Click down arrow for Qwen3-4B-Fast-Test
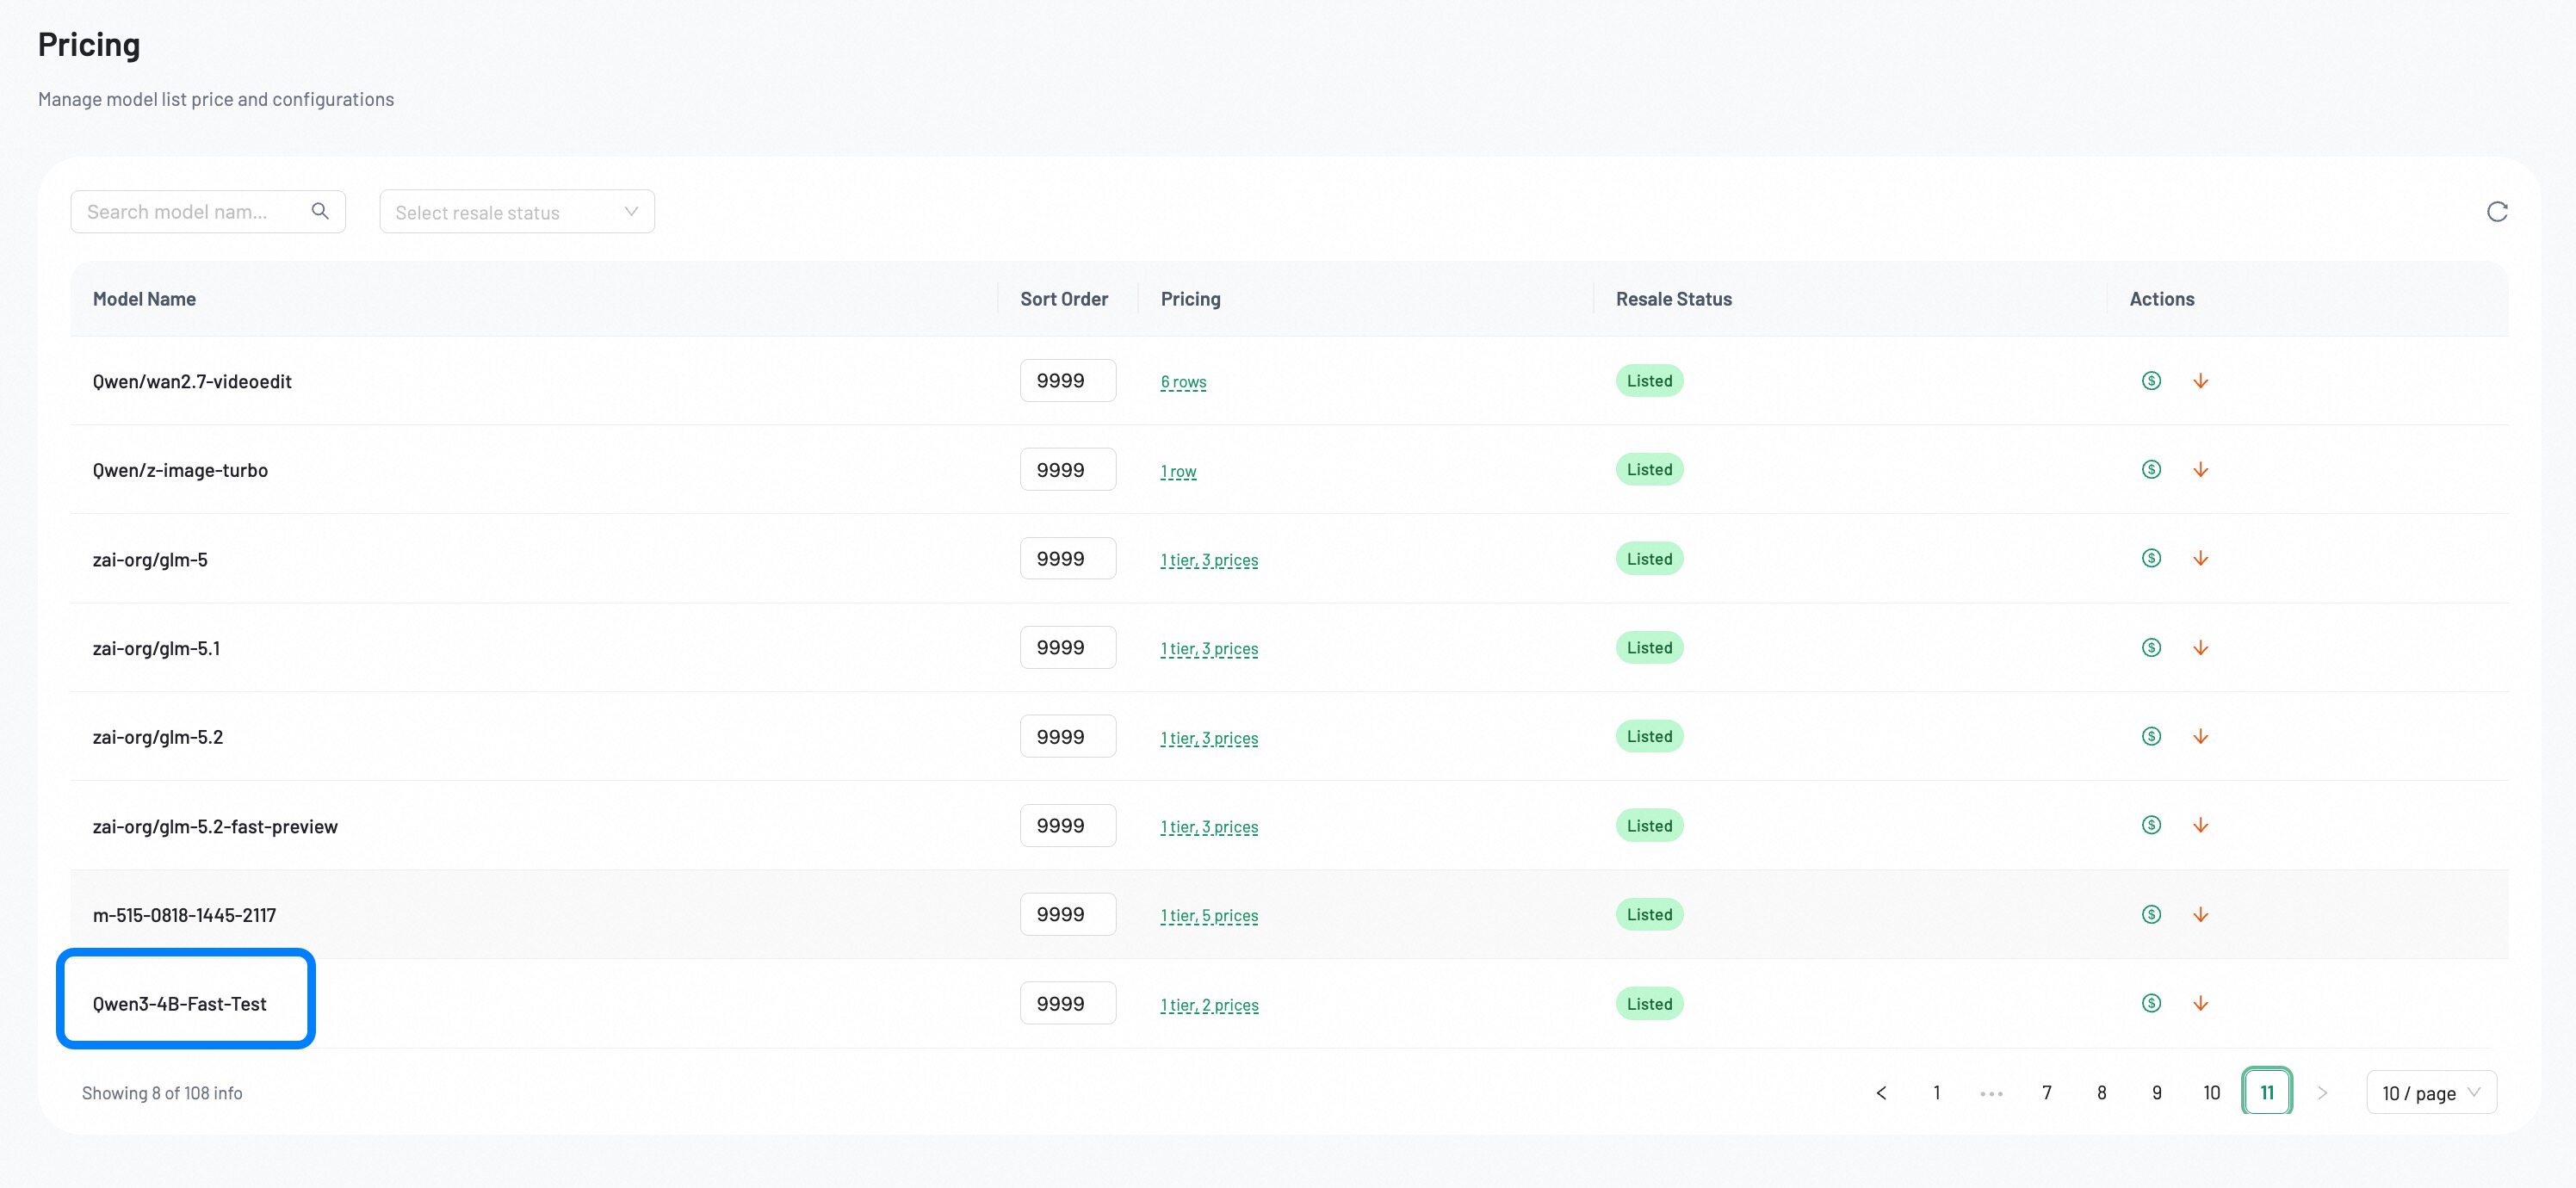Screen dimensions: 2576x1188 tap(2200, 1003)
